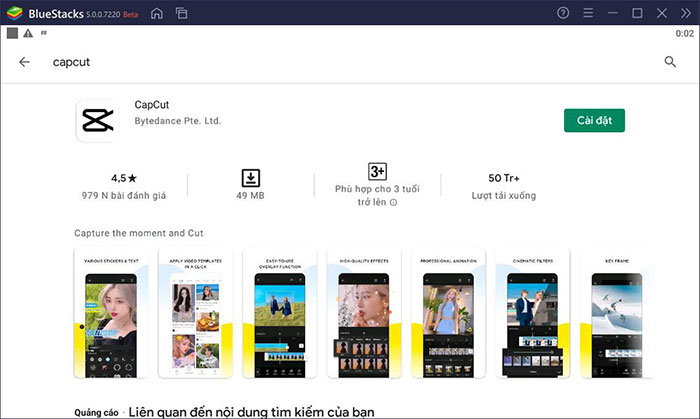Maximize the BlueStacks window

point(638,13)
